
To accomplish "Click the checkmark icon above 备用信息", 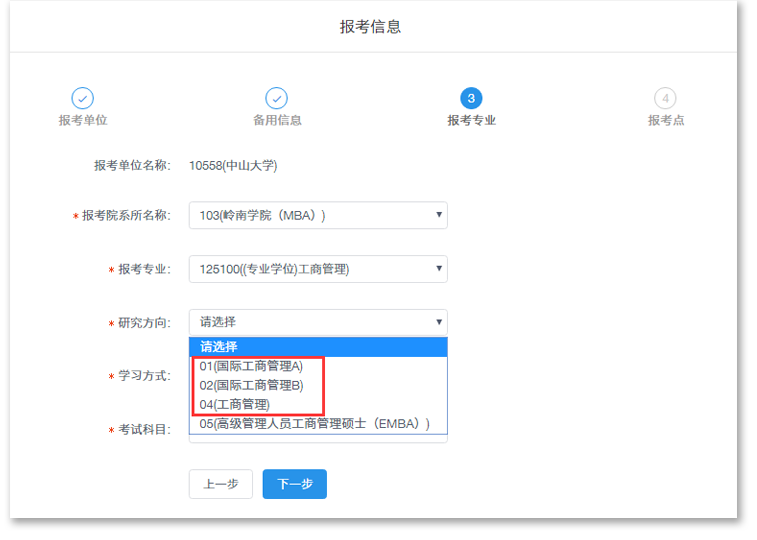I will click(276, 98).
